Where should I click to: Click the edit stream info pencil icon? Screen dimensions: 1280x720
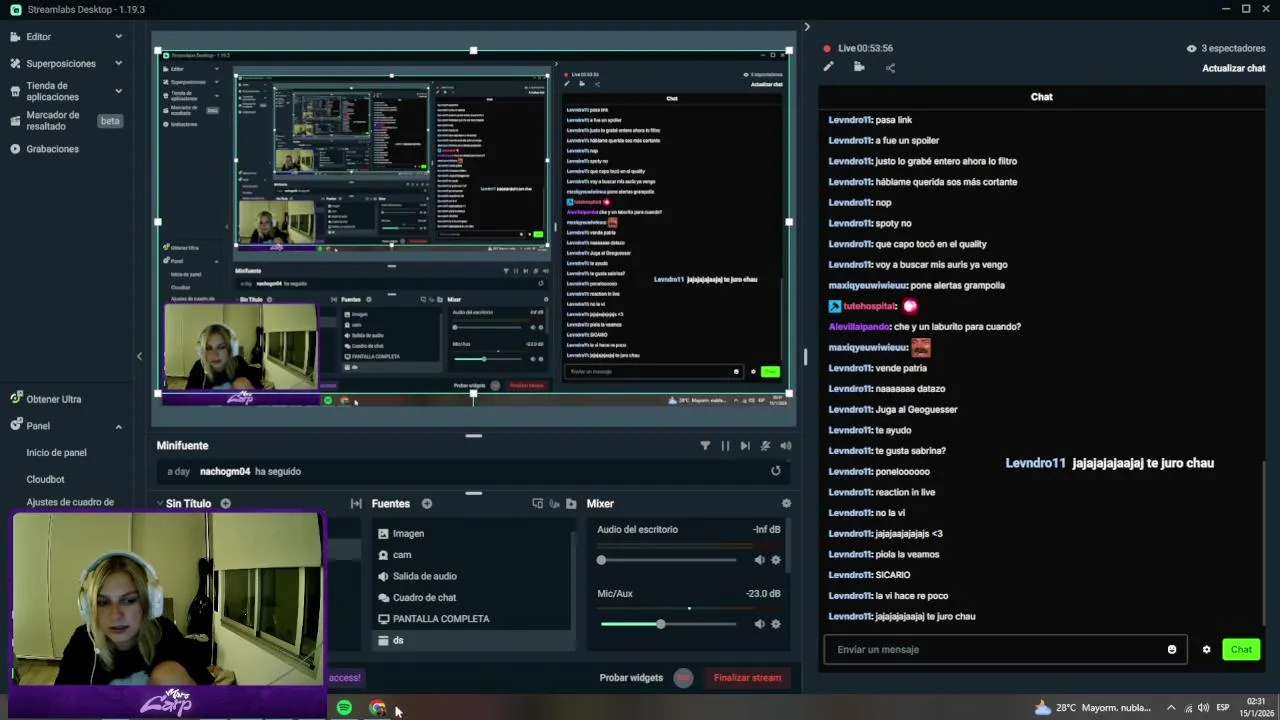coord(828,67)
